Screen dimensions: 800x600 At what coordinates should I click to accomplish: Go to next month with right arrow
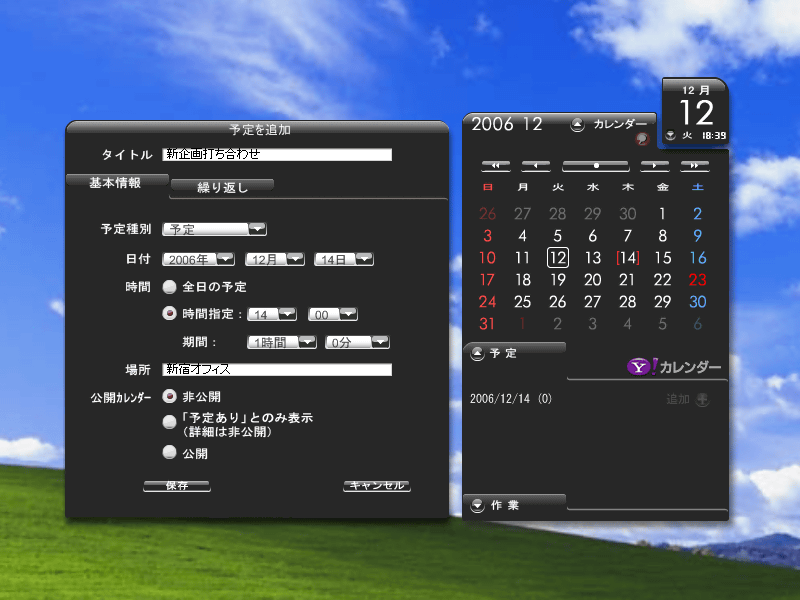655,166
